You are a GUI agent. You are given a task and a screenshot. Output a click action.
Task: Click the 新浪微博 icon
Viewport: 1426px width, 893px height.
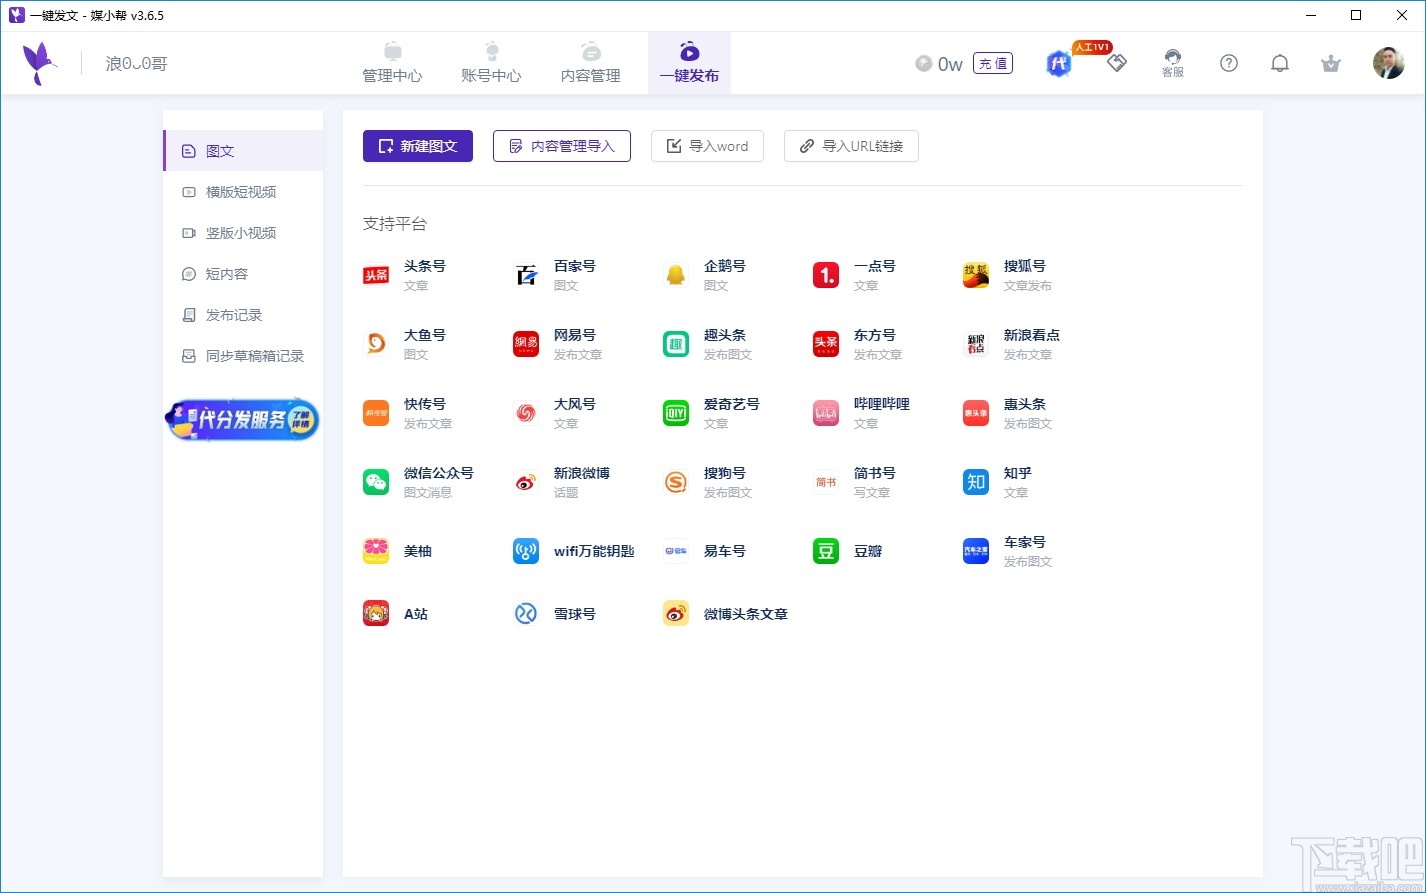tap(526, 482)
